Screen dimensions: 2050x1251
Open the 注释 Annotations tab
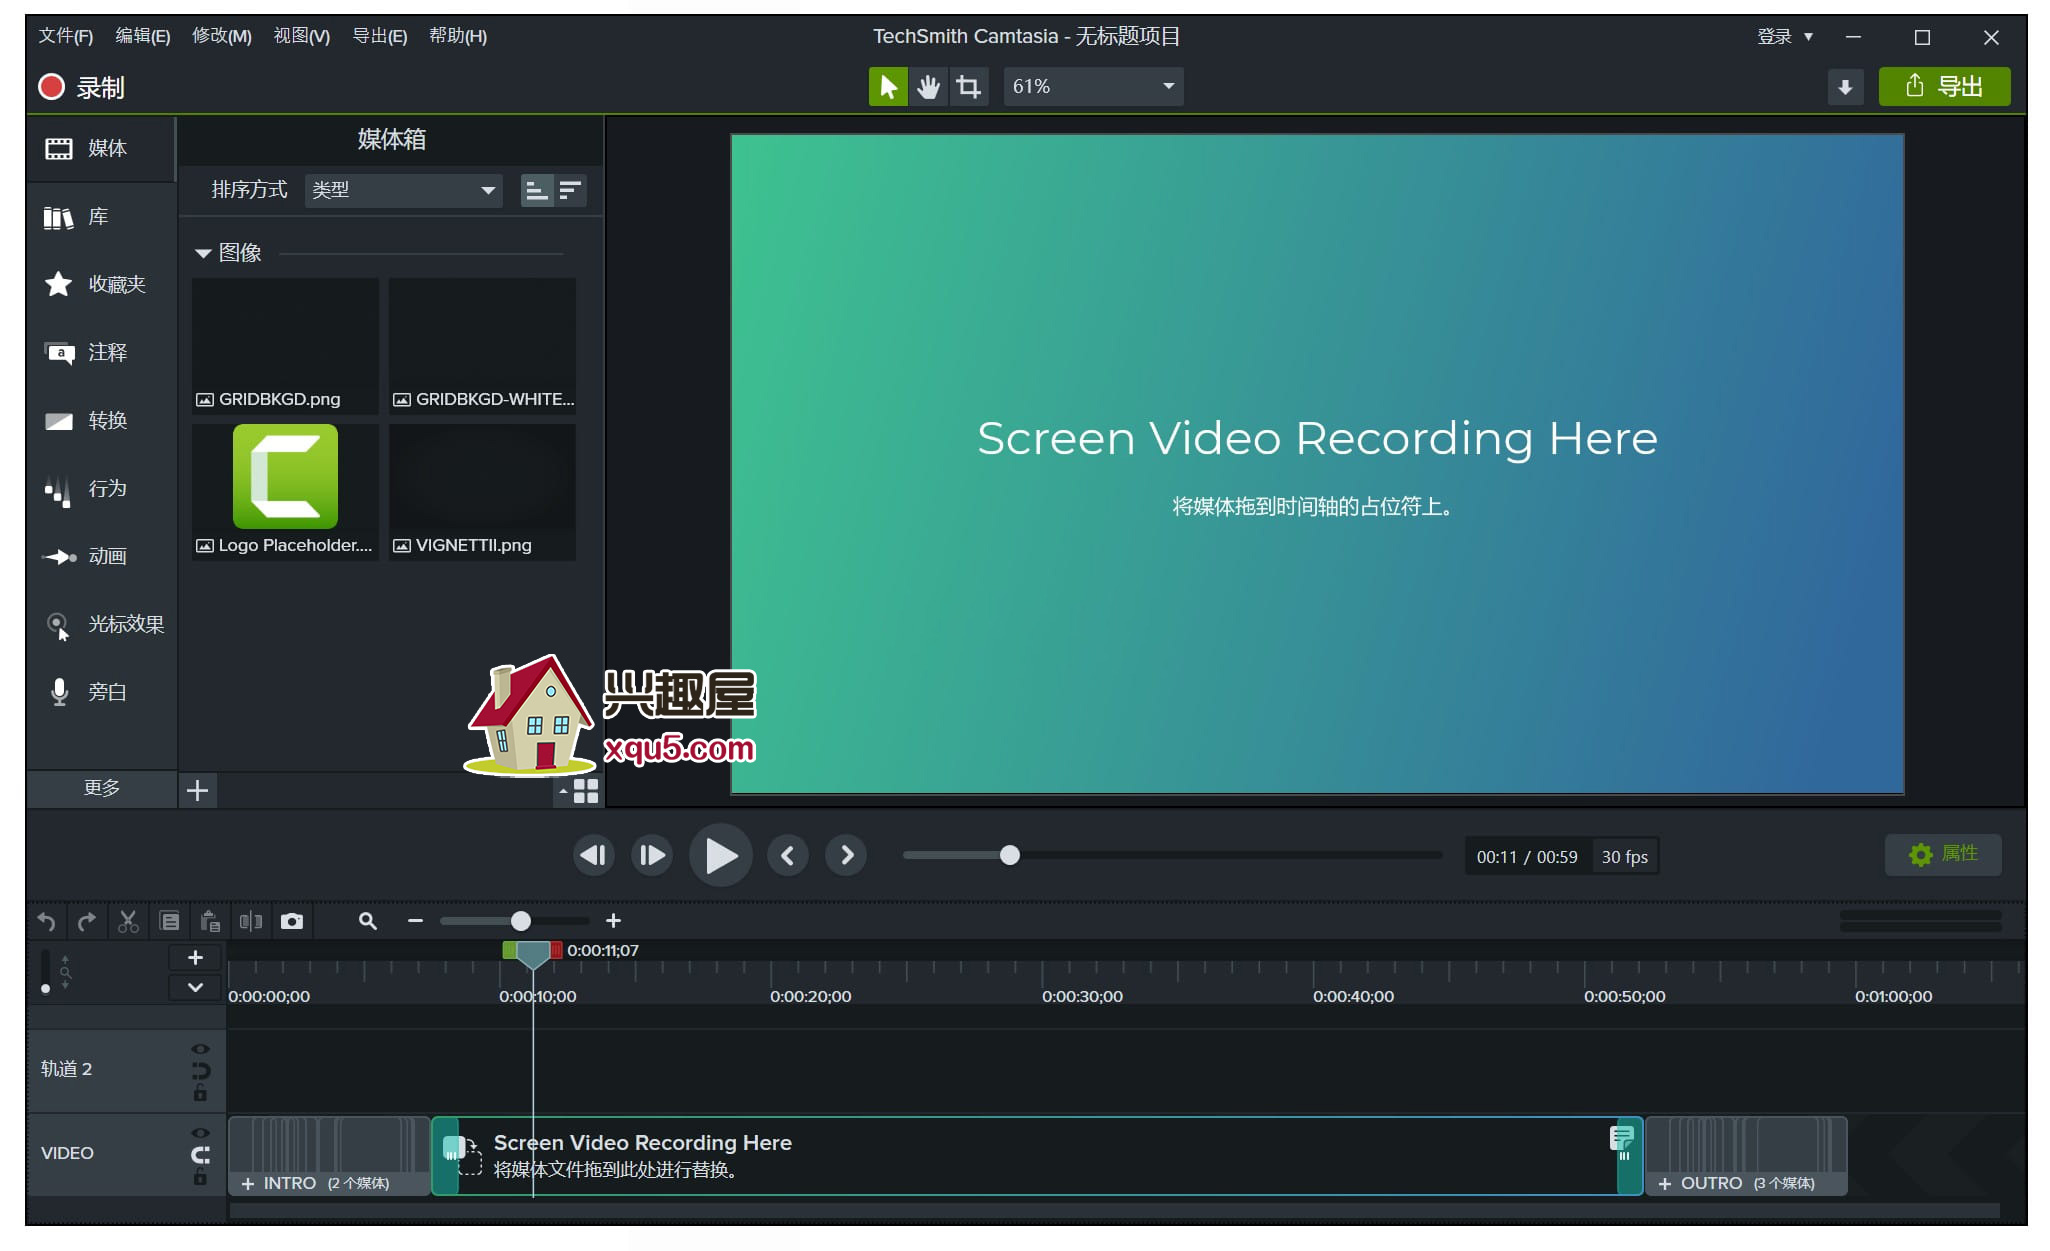[101, 353]
